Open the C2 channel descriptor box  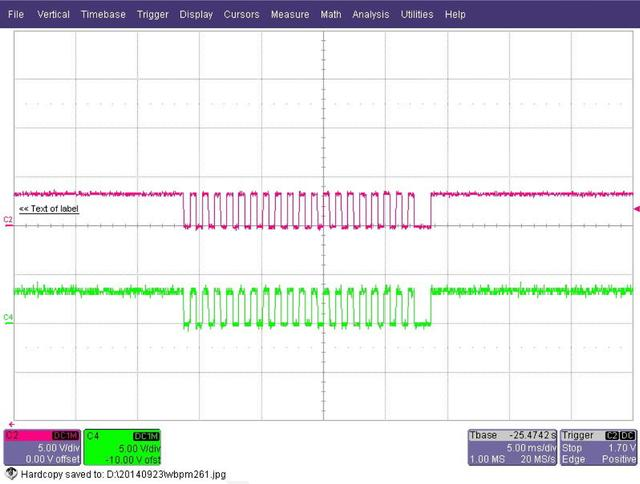(x=40, y=448)
